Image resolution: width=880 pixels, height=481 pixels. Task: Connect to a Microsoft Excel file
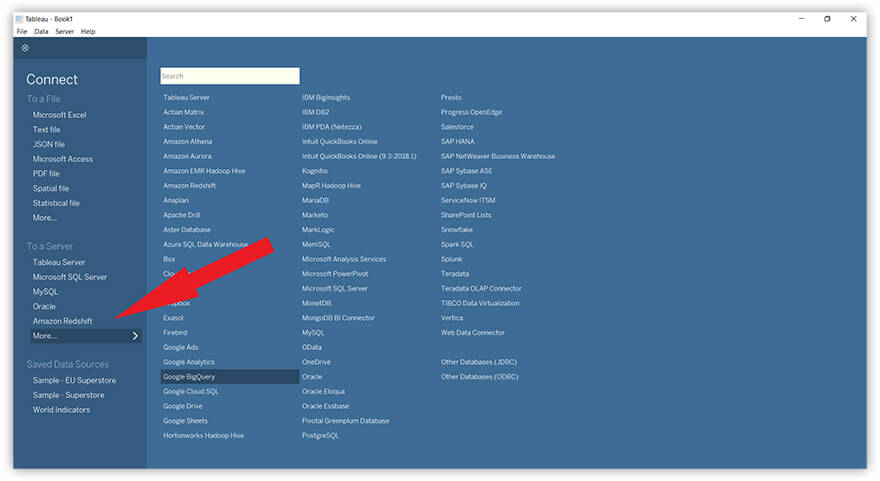tap(59, 114)
